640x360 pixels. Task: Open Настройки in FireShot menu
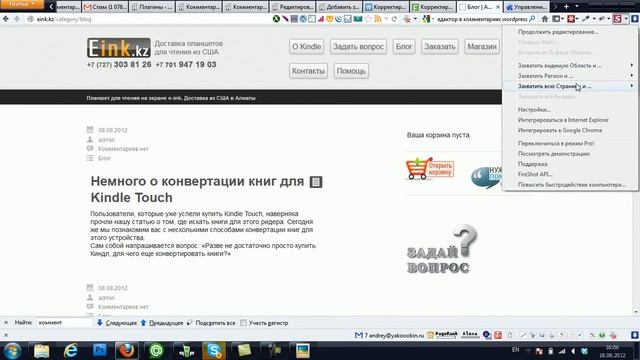point(570,109)
